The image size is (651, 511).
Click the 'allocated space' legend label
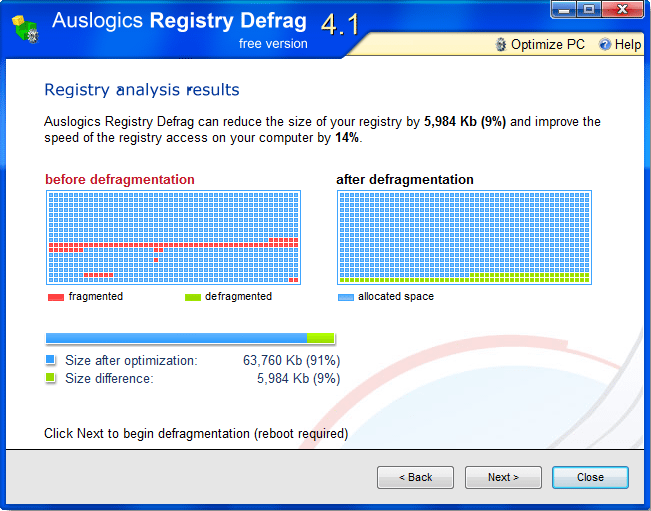pos(396,296)
